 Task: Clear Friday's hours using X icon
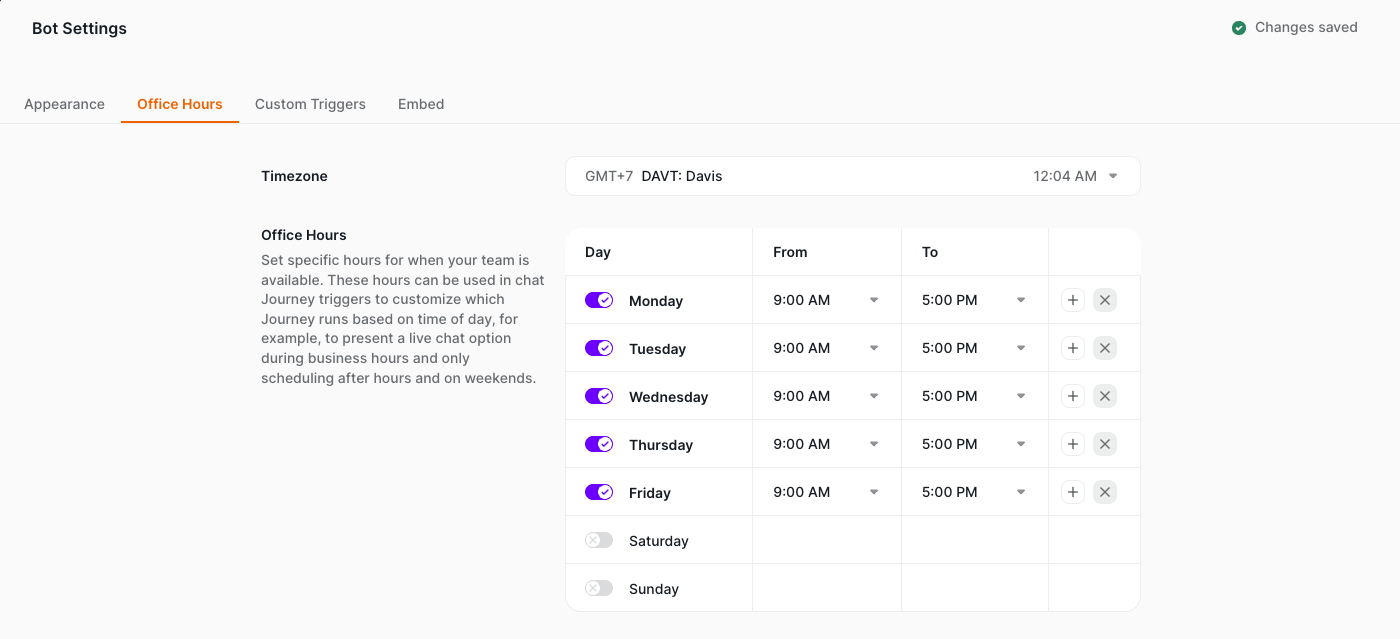tap(1105, 492)
